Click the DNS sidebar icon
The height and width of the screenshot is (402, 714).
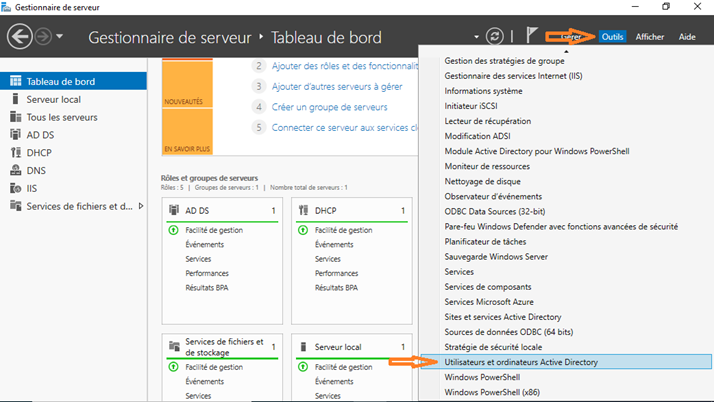(15, 170)
